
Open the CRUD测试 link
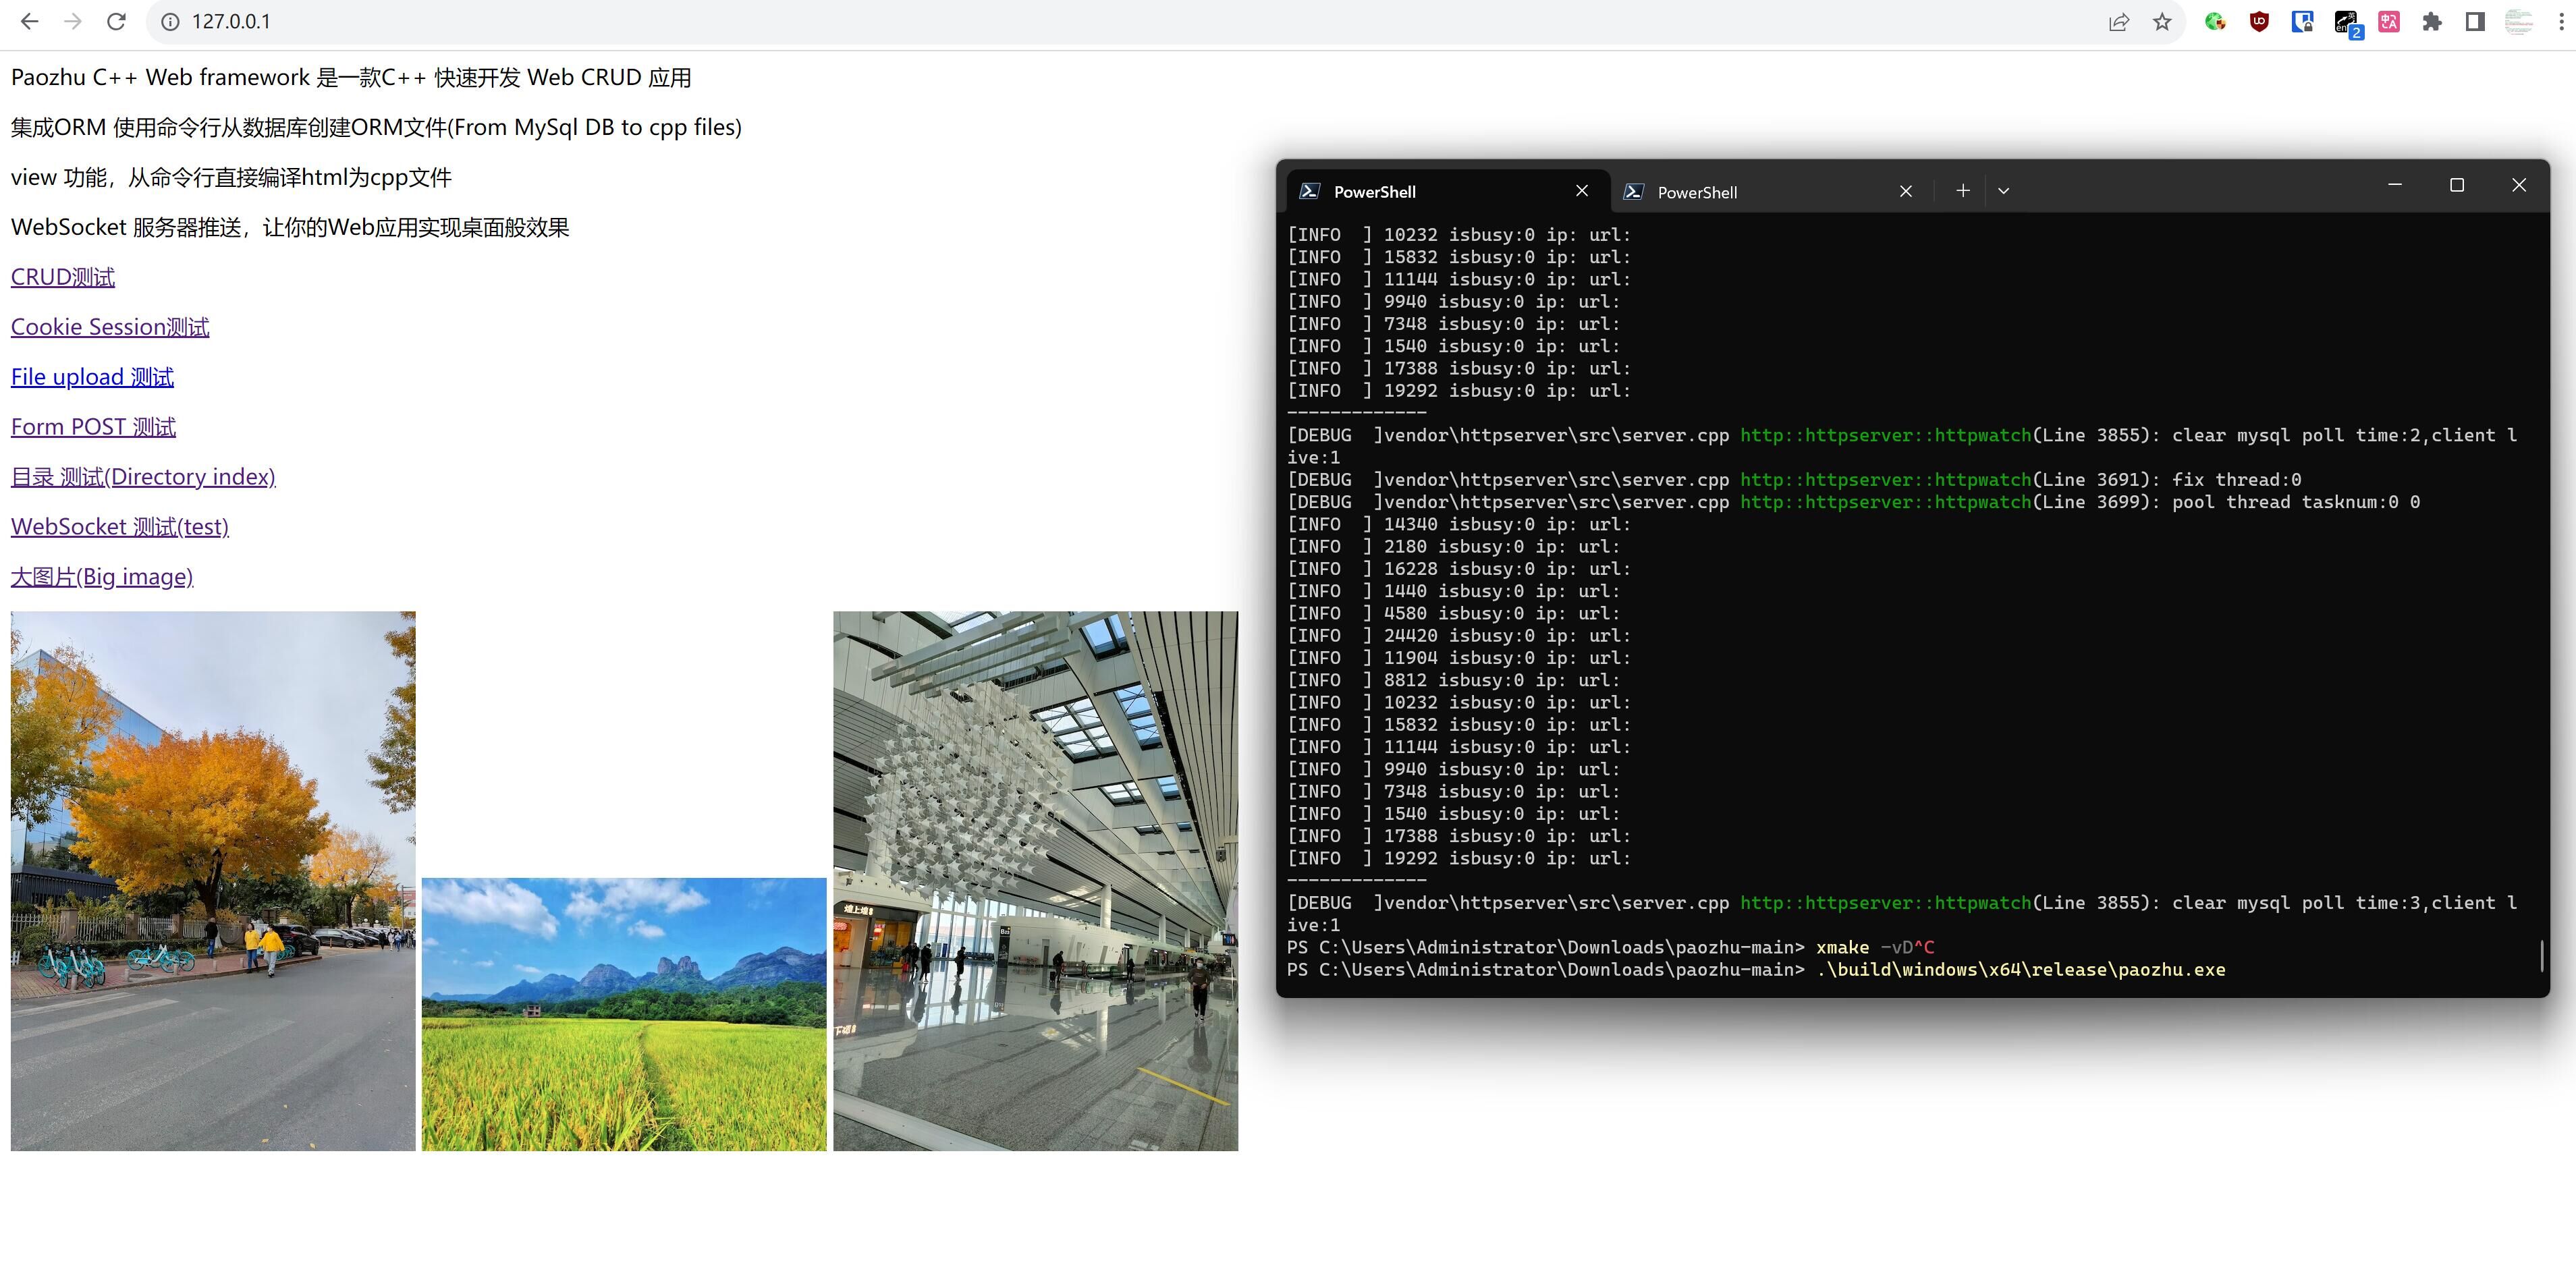(x=63, y=277)
